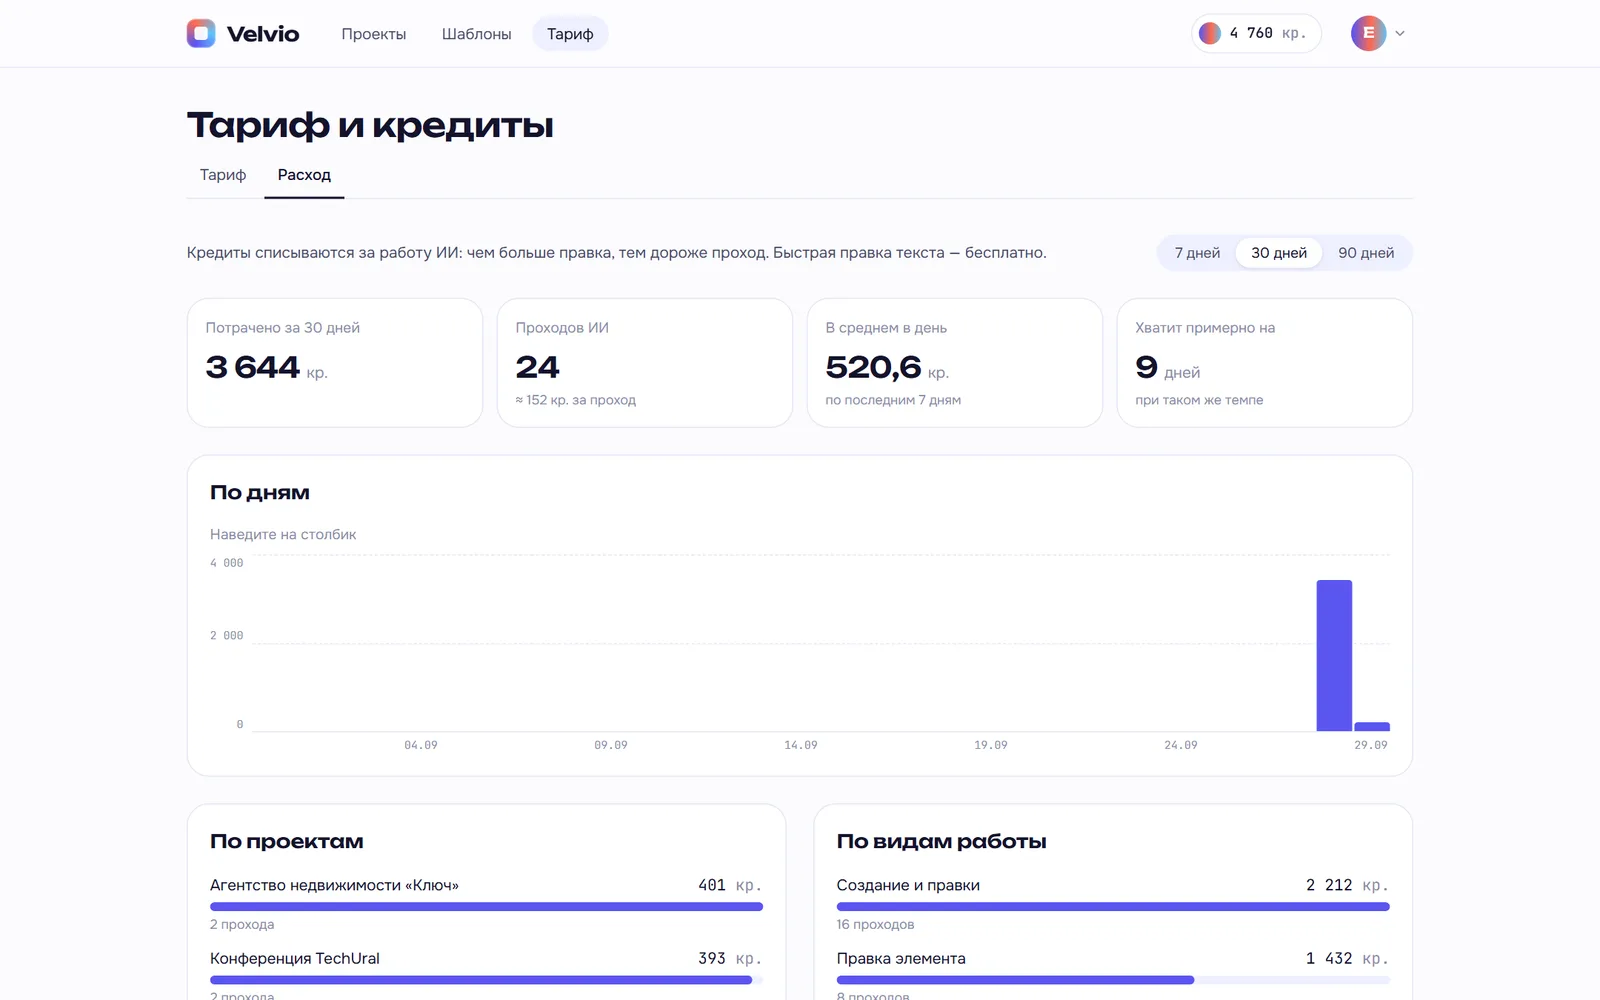Click the Velvio logo icon

click(x=201, y=33)
